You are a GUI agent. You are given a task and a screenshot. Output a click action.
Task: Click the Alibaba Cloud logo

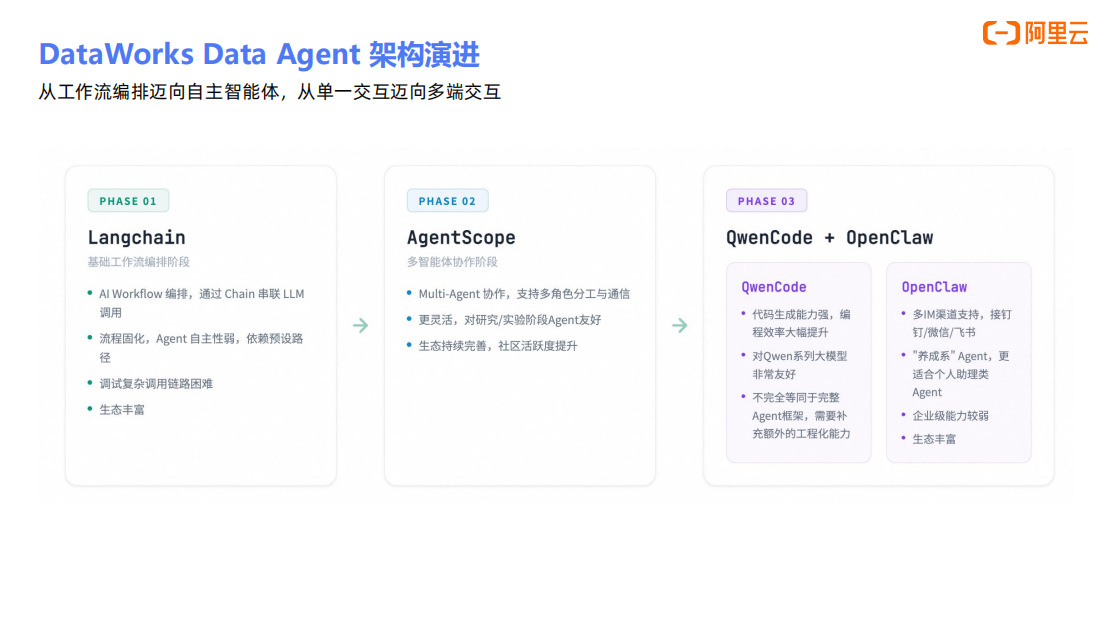point(1035,32)
